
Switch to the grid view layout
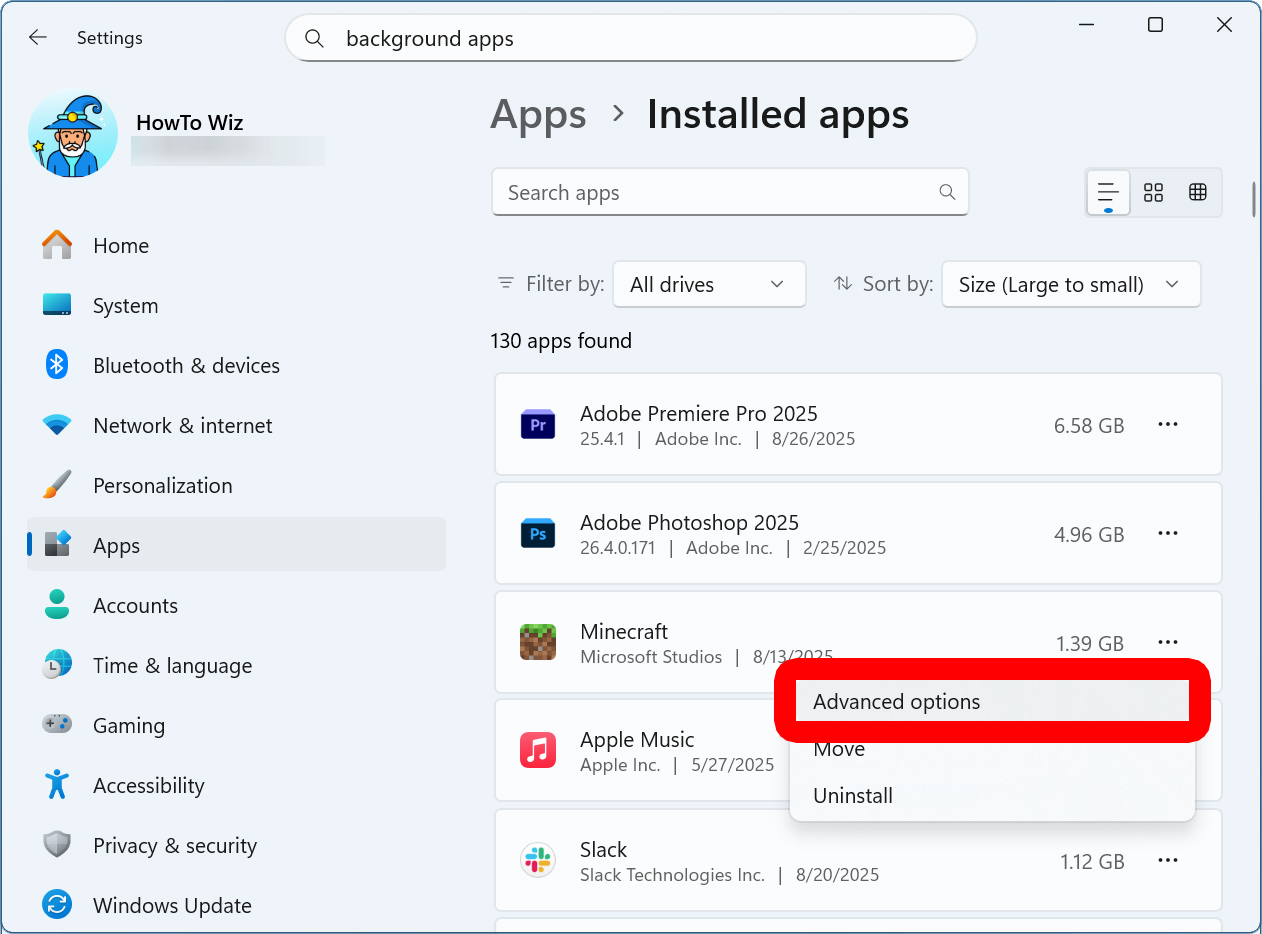1198,192
